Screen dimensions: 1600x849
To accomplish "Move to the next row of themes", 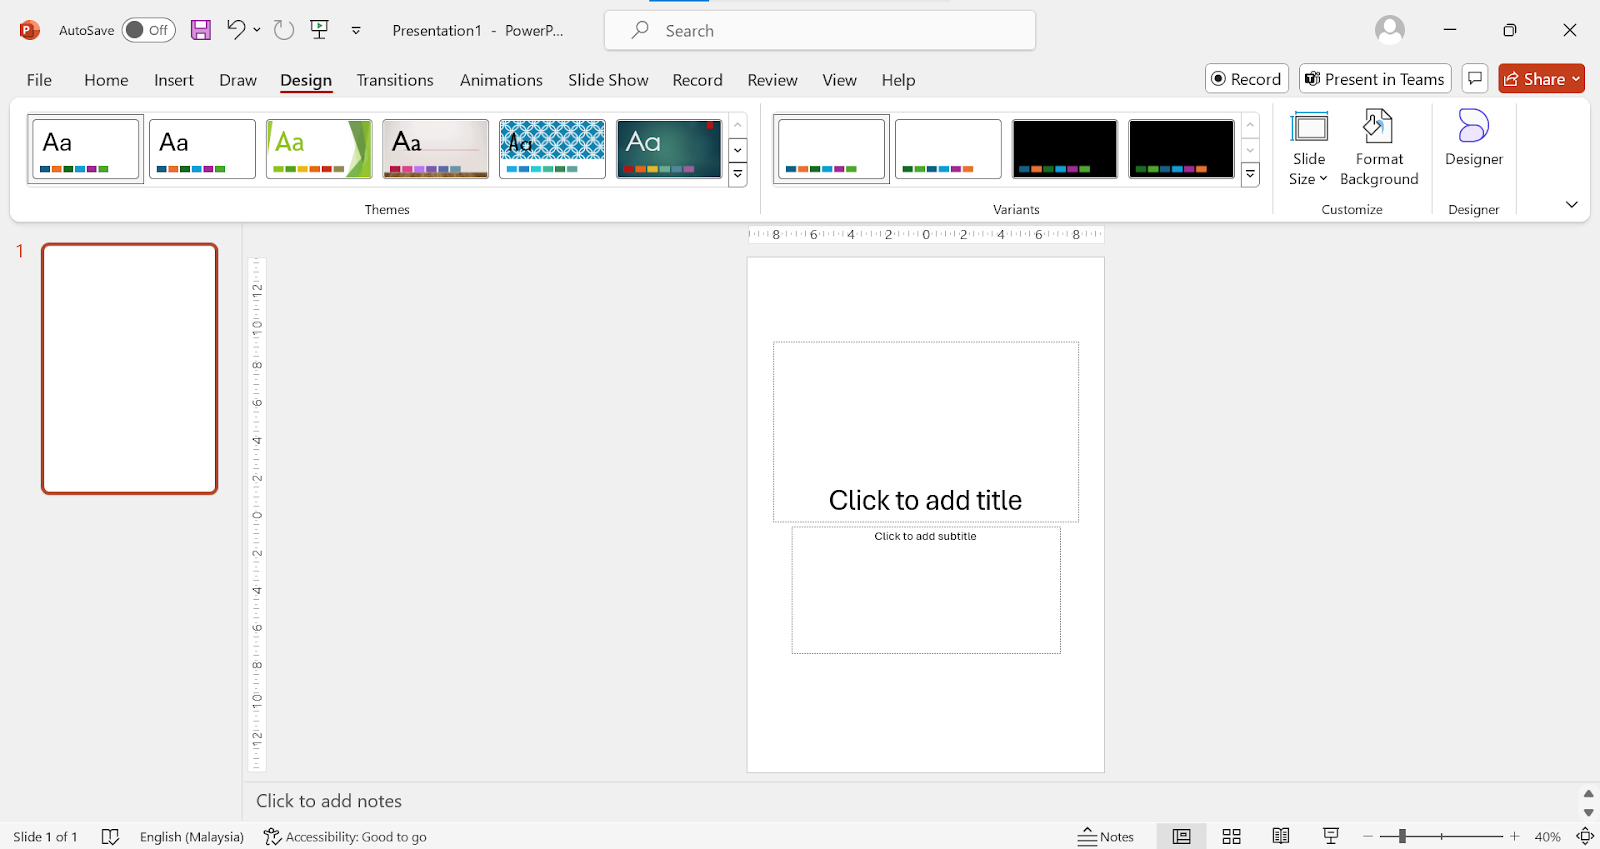I will (738, 150).
